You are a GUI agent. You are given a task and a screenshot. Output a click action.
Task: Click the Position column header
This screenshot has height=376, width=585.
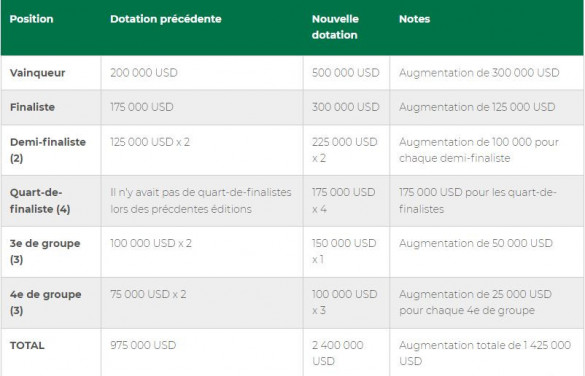(31, 19)
